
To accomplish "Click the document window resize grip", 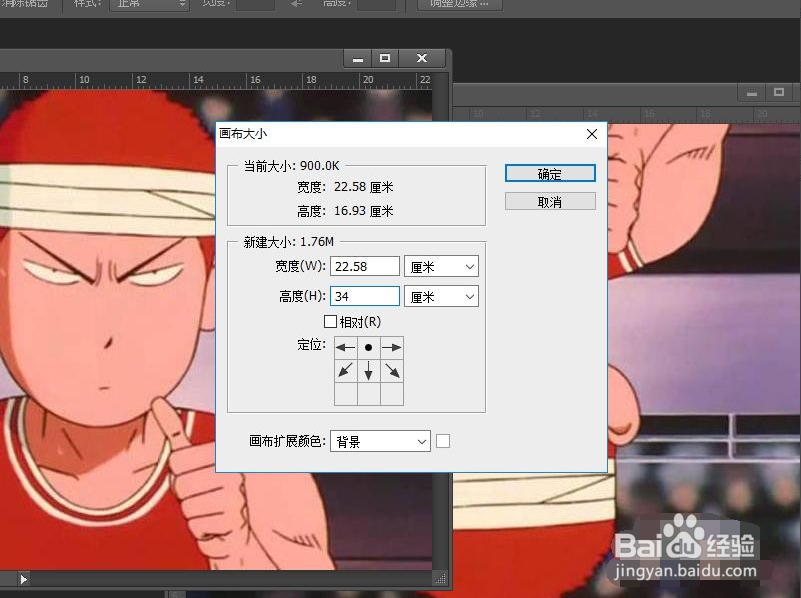I will point(440,579).
